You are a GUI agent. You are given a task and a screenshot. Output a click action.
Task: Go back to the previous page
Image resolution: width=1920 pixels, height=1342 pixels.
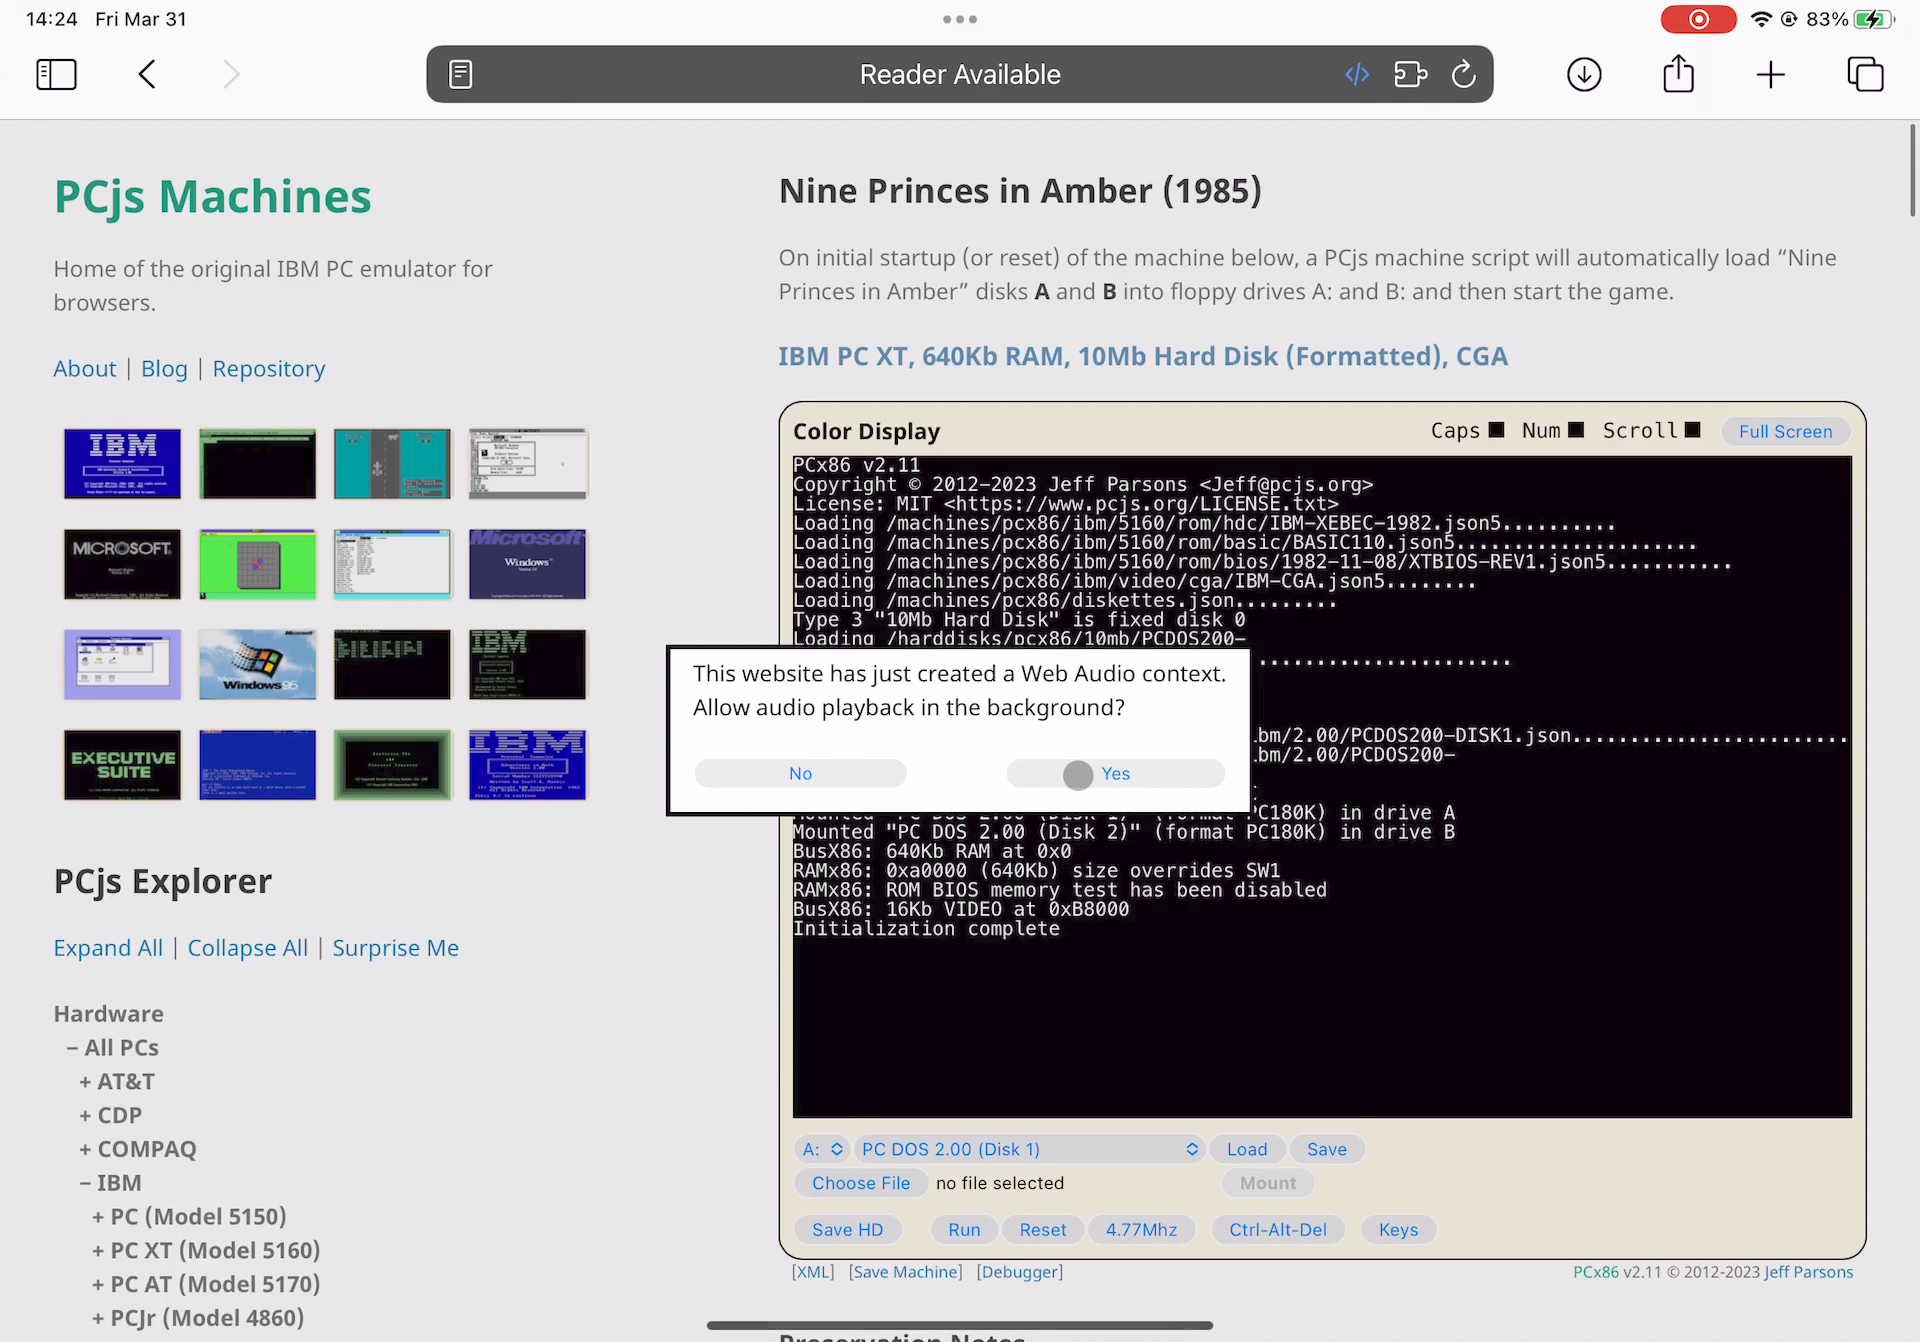147,74
